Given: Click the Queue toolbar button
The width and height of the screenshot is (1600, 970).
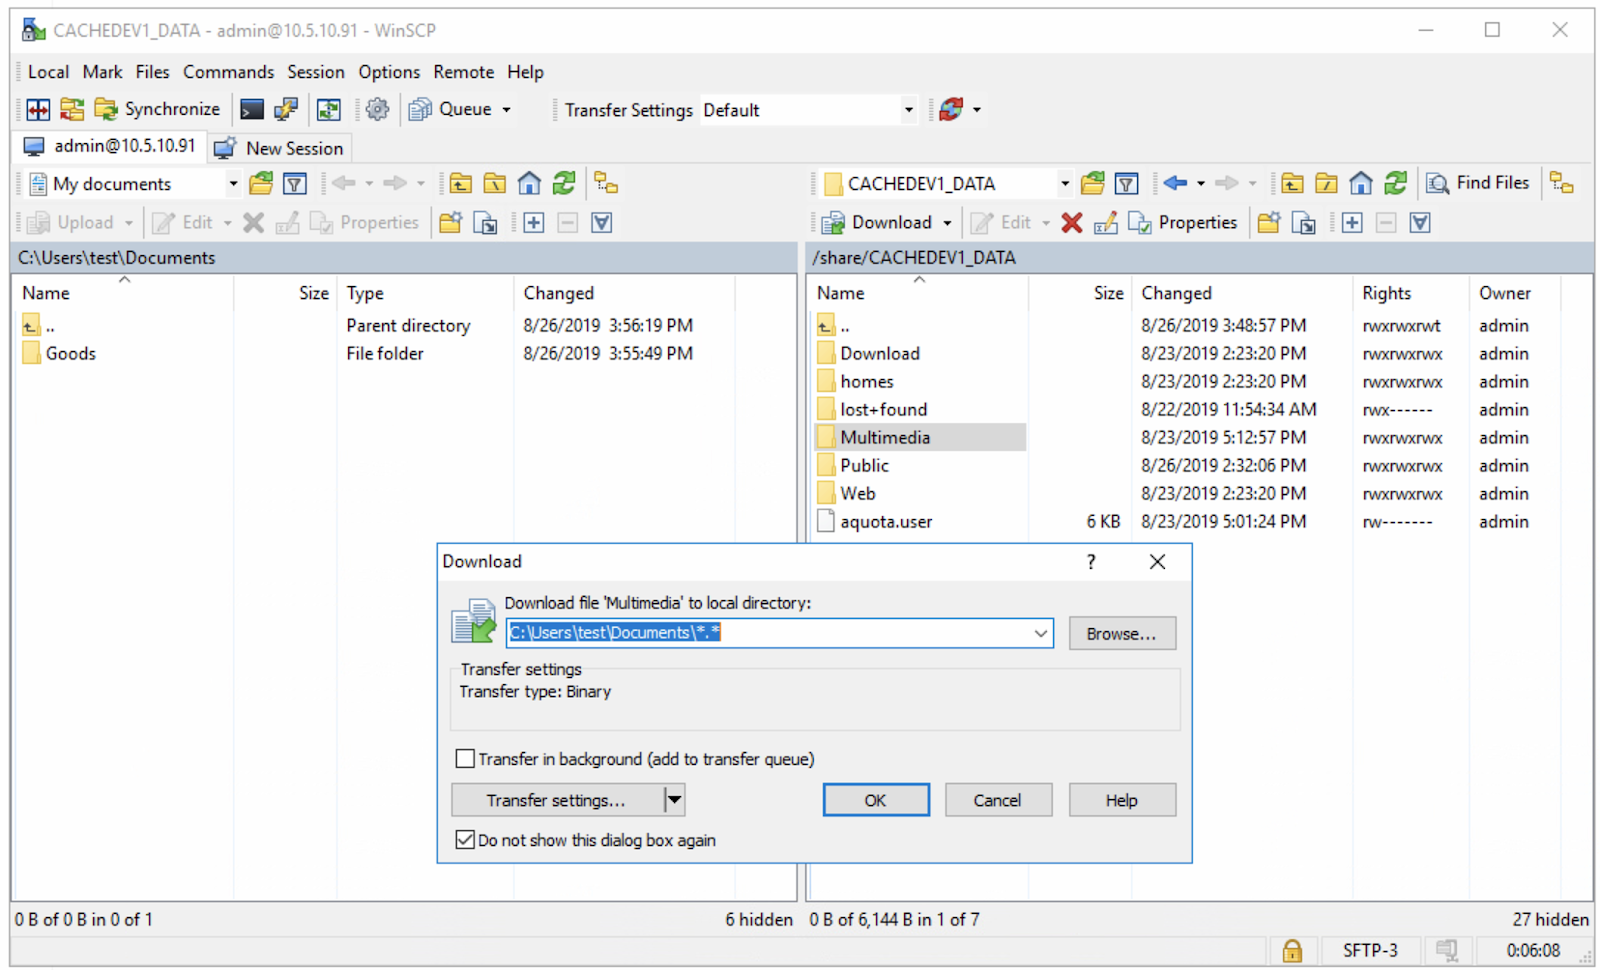Looking at the screenshot, I should click(x=452, y=109).
